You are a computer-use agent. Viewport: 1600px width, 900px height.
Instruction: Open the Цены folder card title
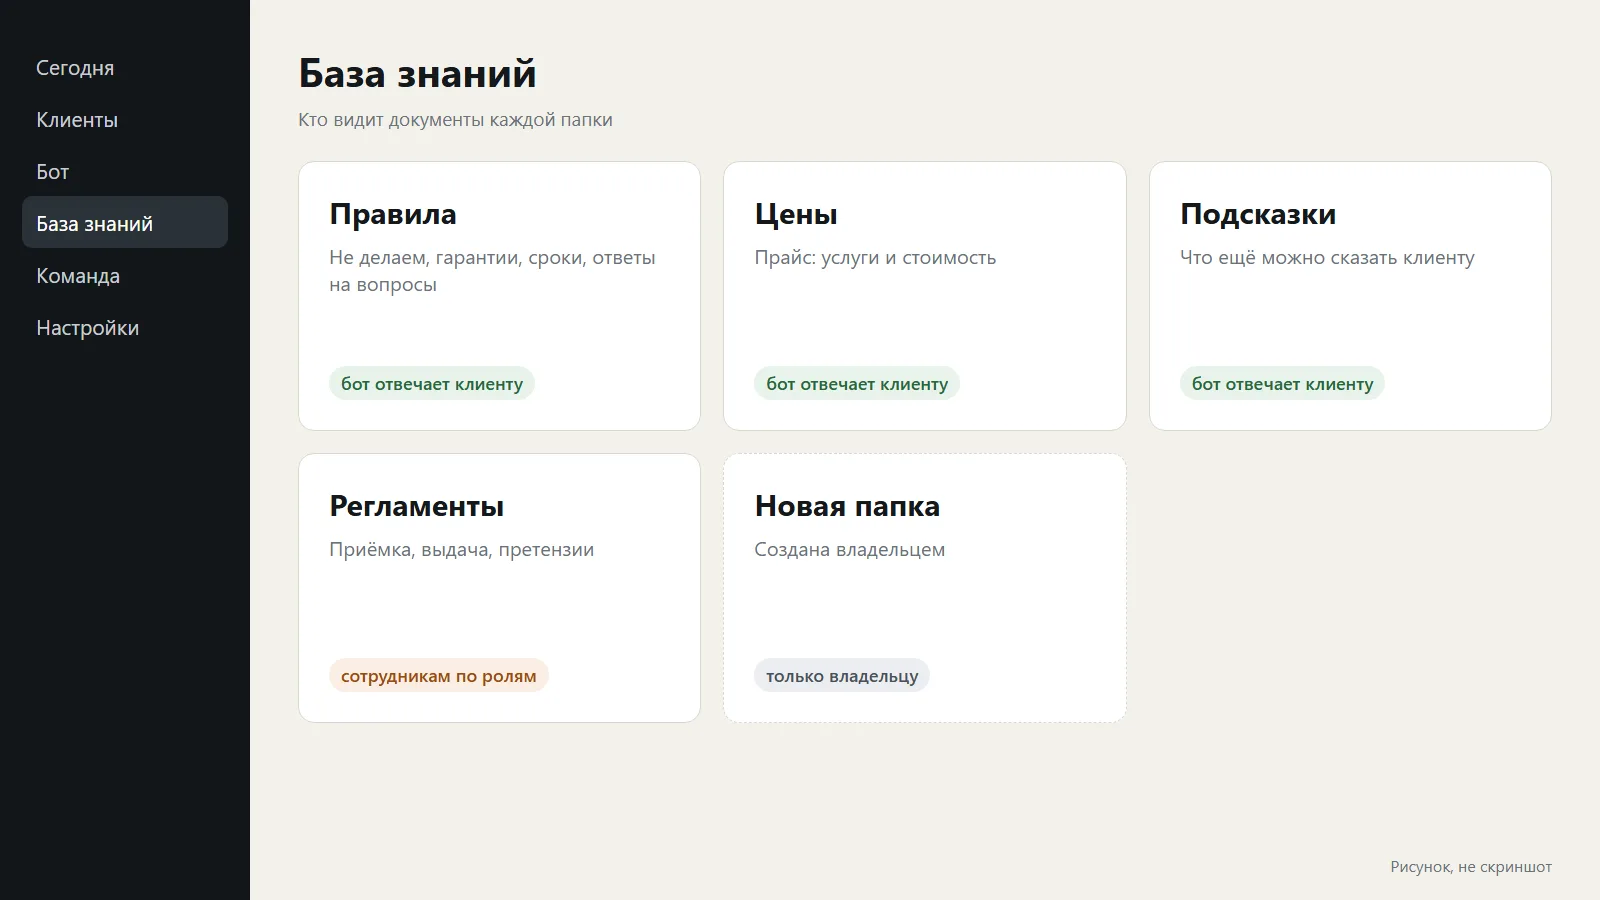pos(796,214)
